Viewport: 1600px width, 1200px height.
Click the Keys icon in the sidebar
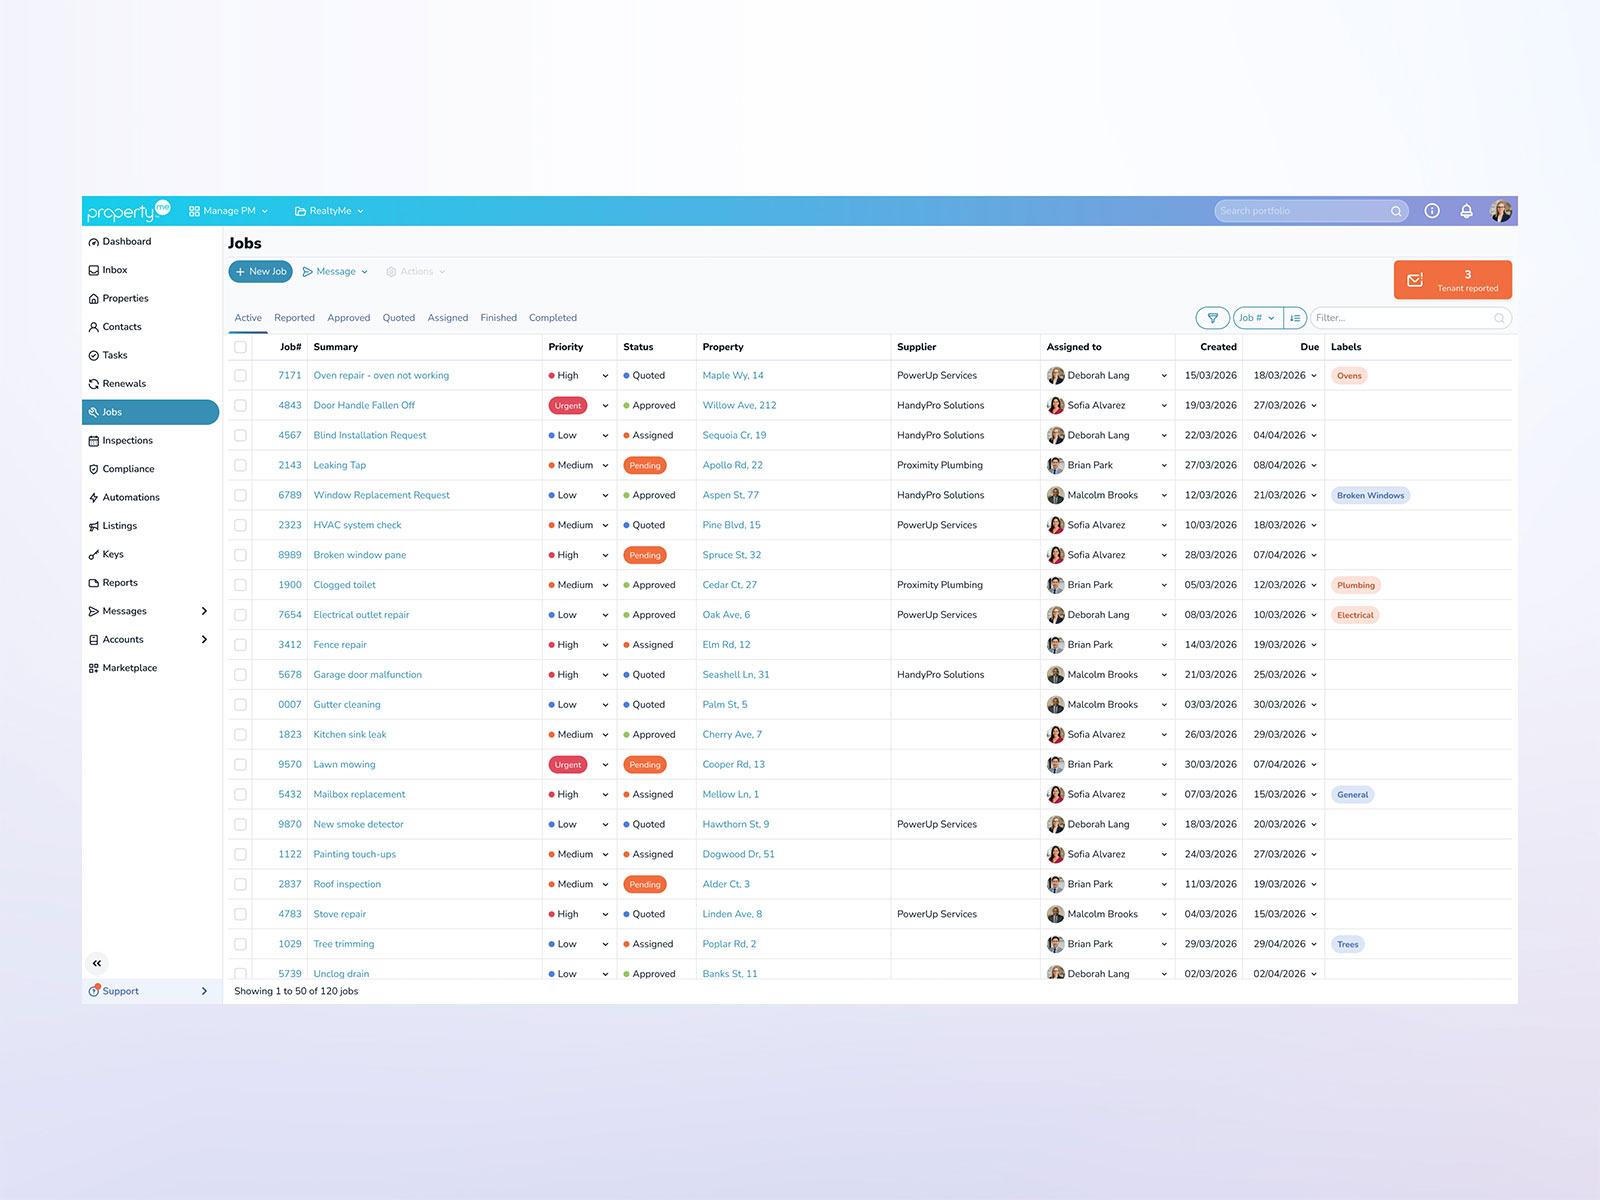[x=92, y=554]
